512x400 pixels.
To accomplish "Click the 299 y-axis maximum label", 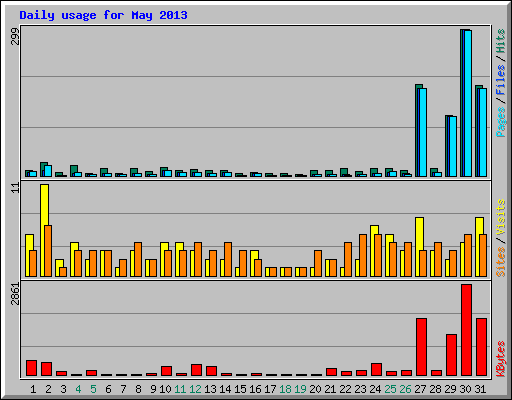I will point(15,37).
